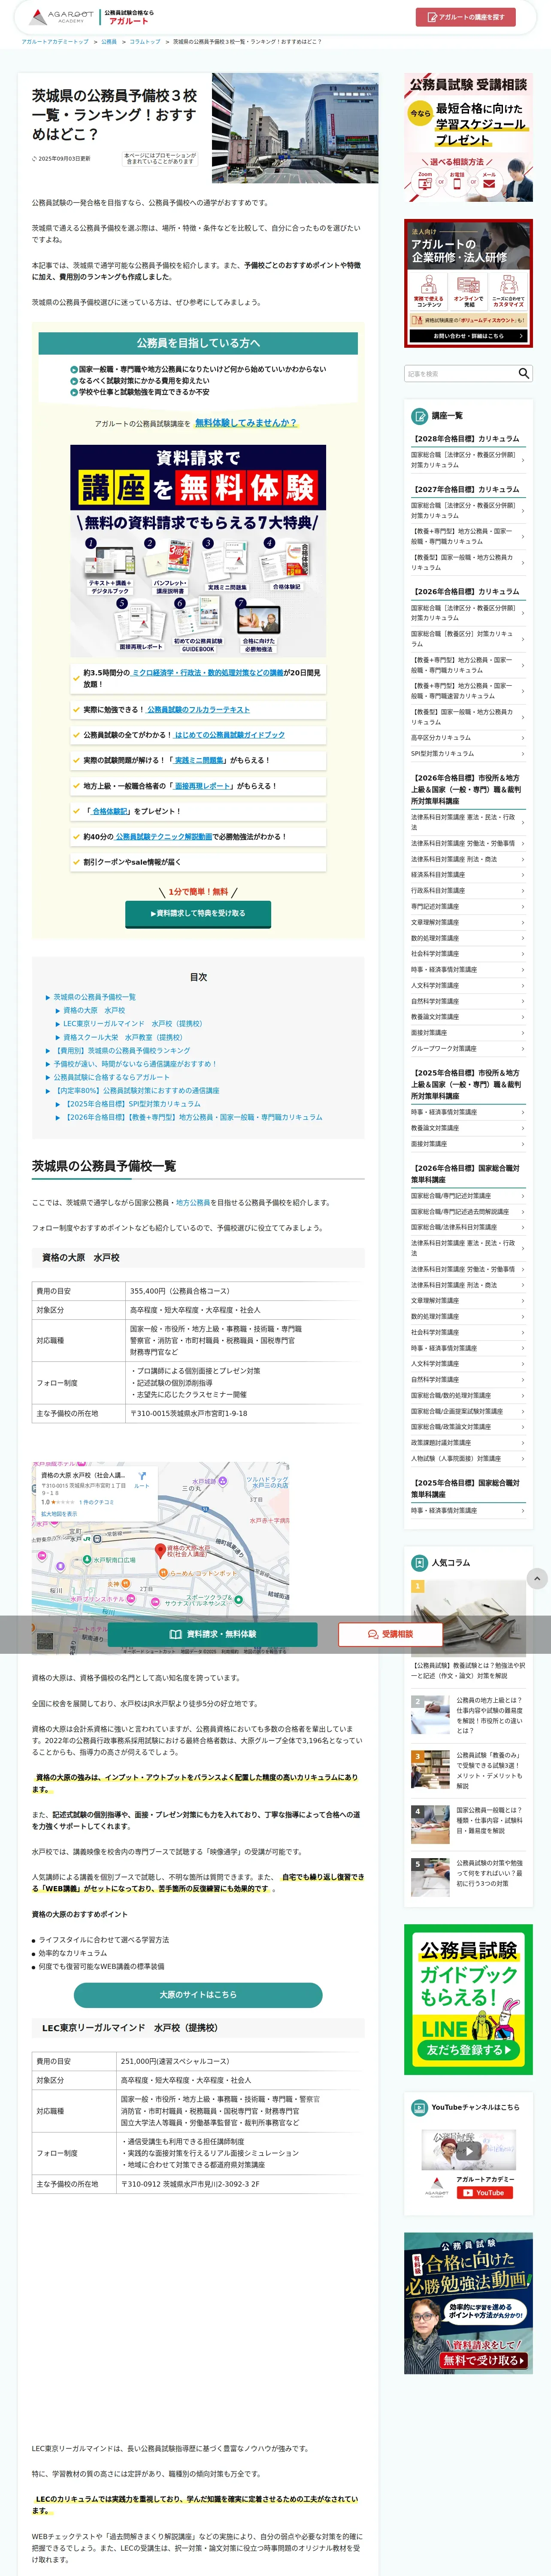Jump to 公務員試験に合格するならアガルート in contents
Image resolution: width=551 pixels, height=2576 pixels.
(x=111, y=1078)
